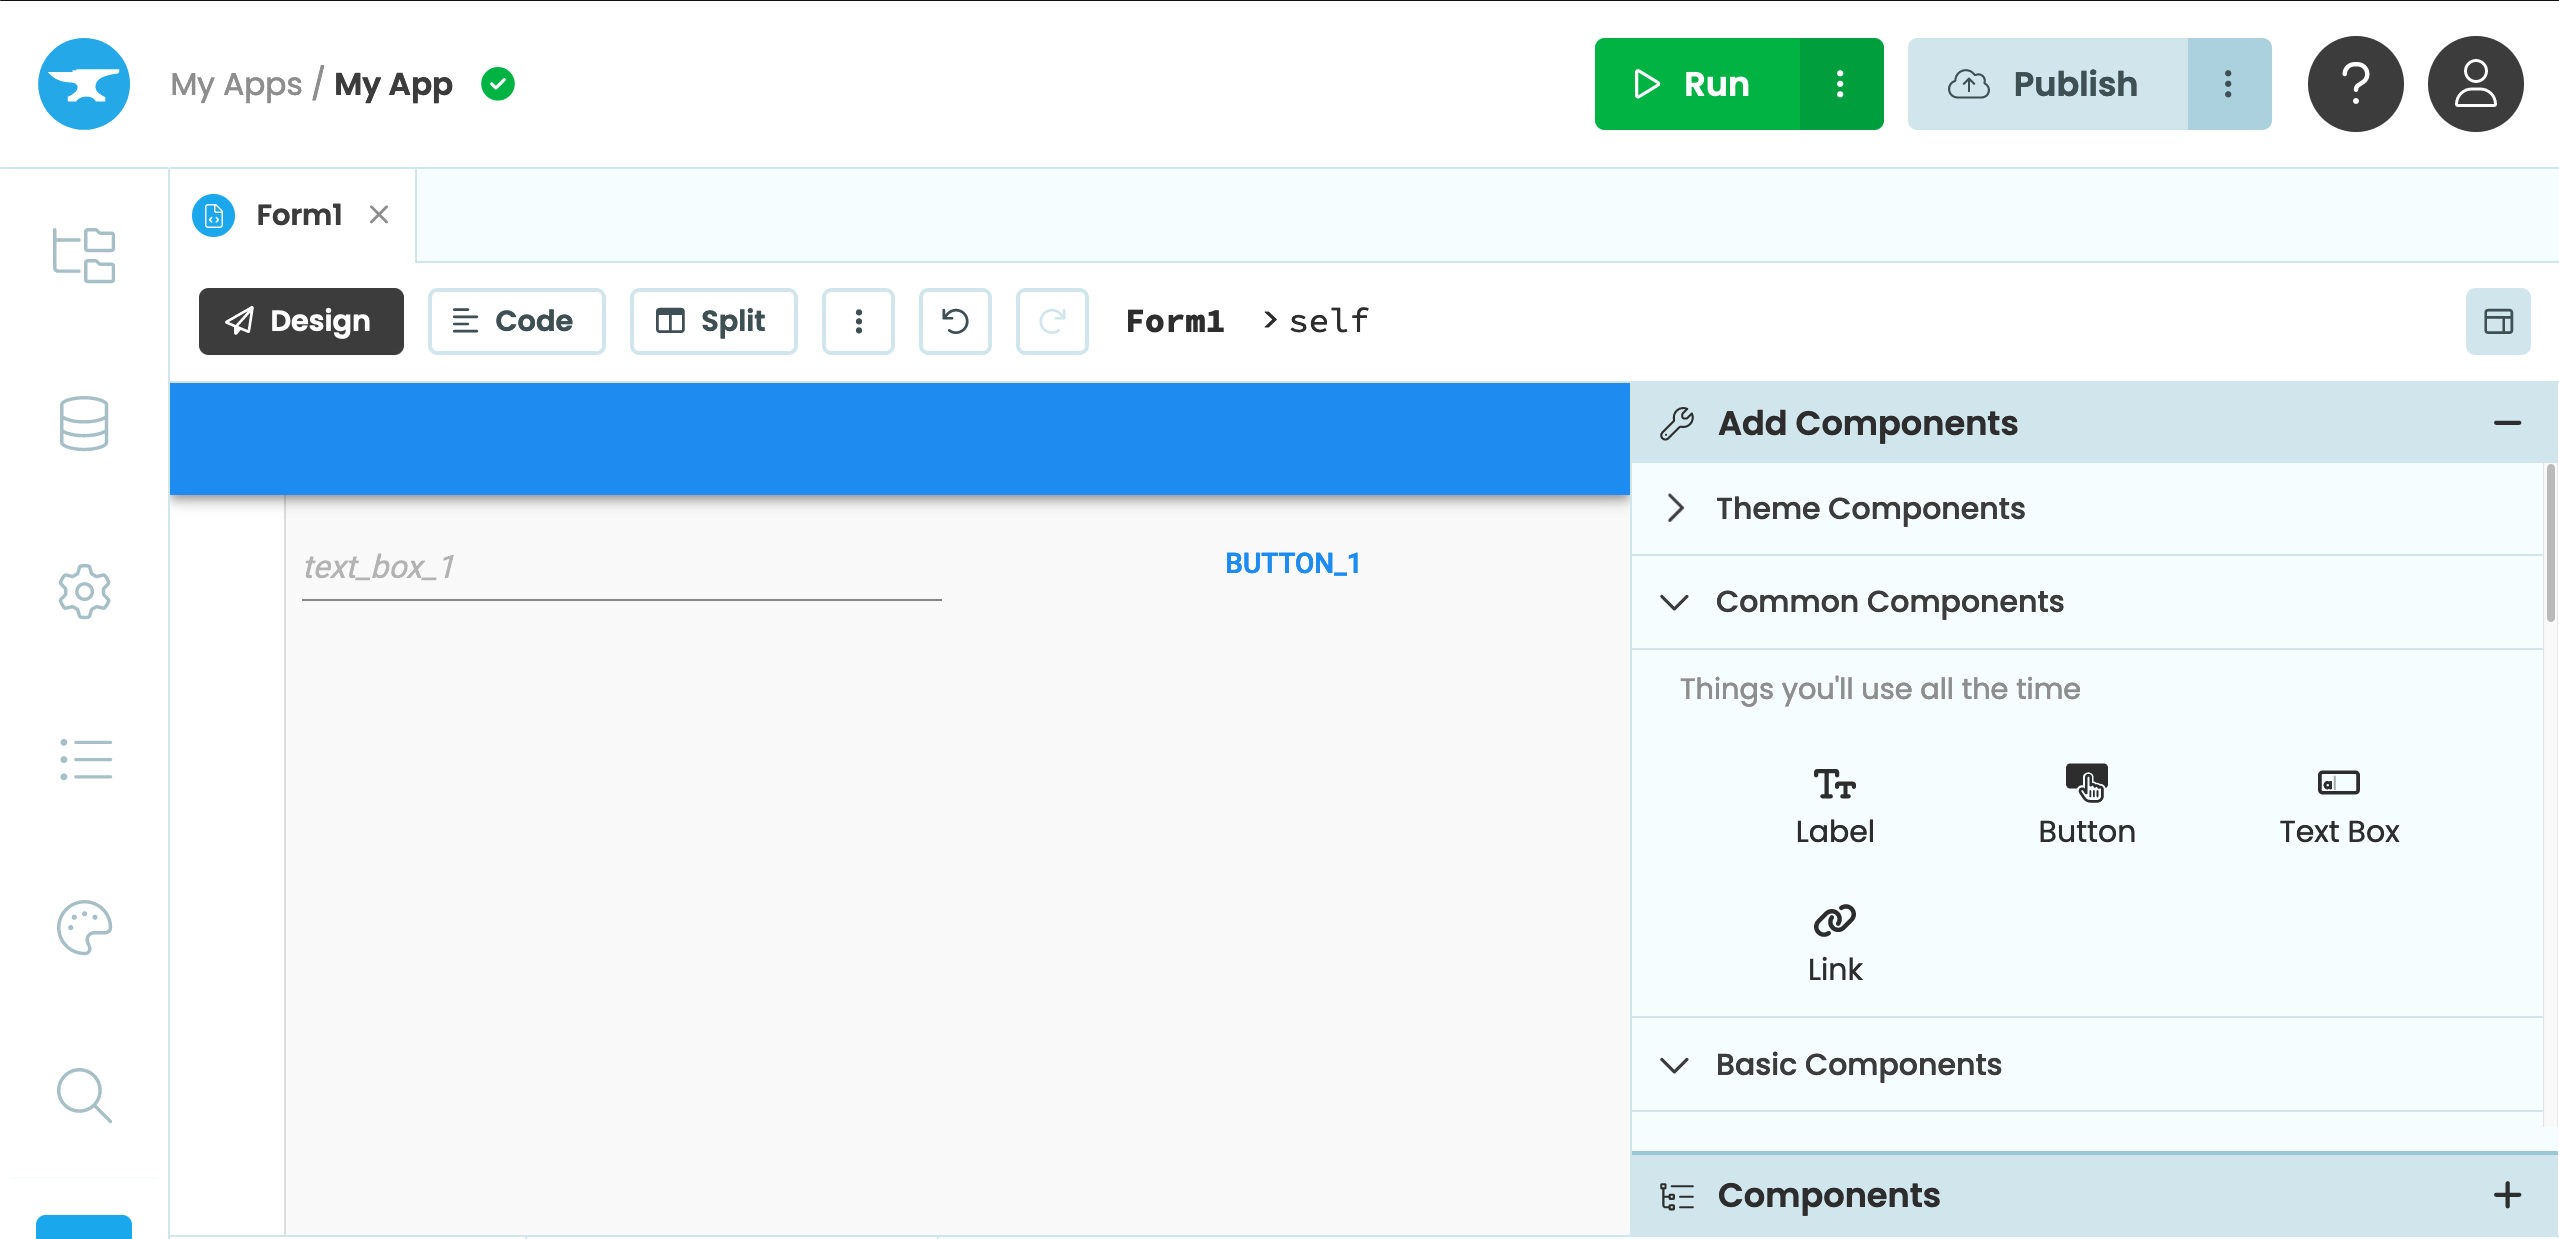The image size is (2559, 1239).
Task: Click the Publish button
Action: 2043,83
